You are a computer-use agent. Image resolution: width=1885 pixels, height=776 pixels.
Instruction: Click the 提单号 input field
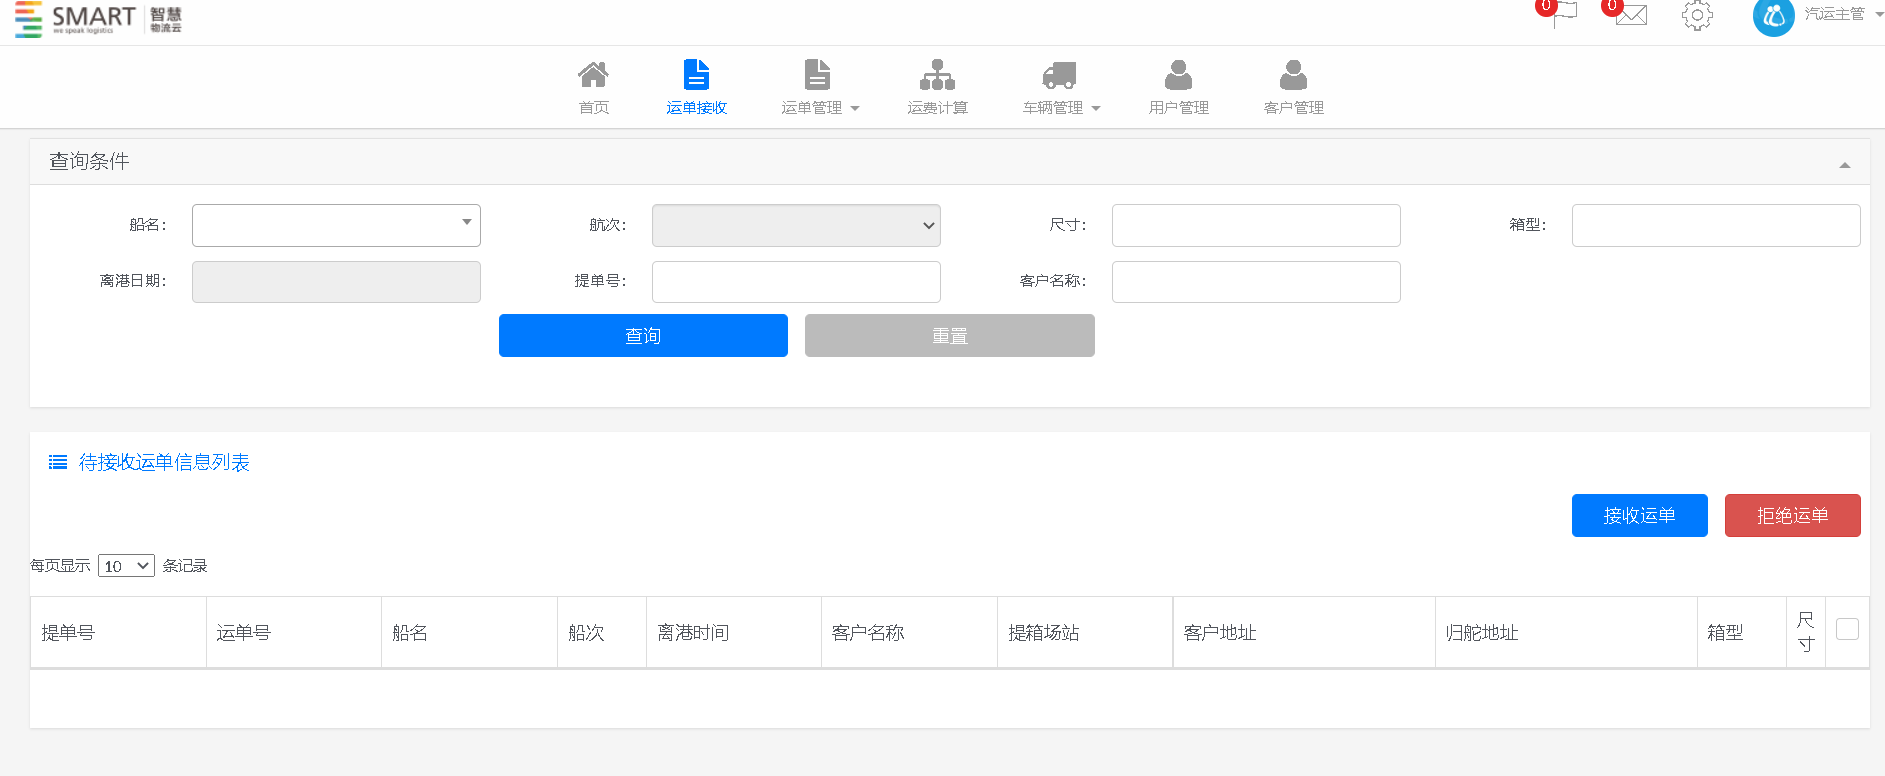click(796, 282)
